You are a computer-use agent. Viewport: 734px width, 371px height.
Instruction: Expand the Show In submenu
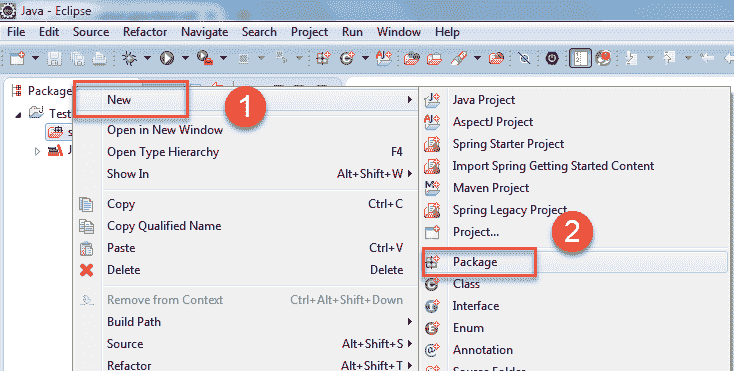pyautogui.click(x=246, y=174)
